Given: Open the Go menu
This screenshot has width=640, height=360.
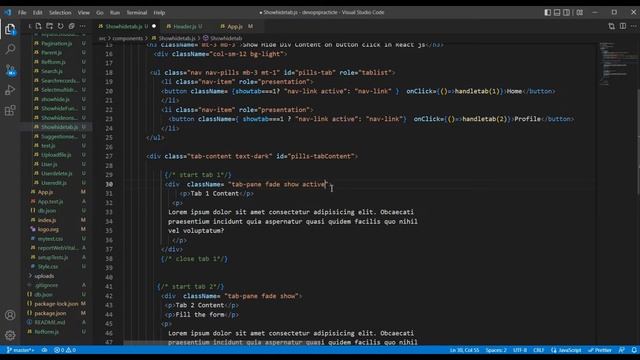Looking at the screenshot, I should coord(100,13).
